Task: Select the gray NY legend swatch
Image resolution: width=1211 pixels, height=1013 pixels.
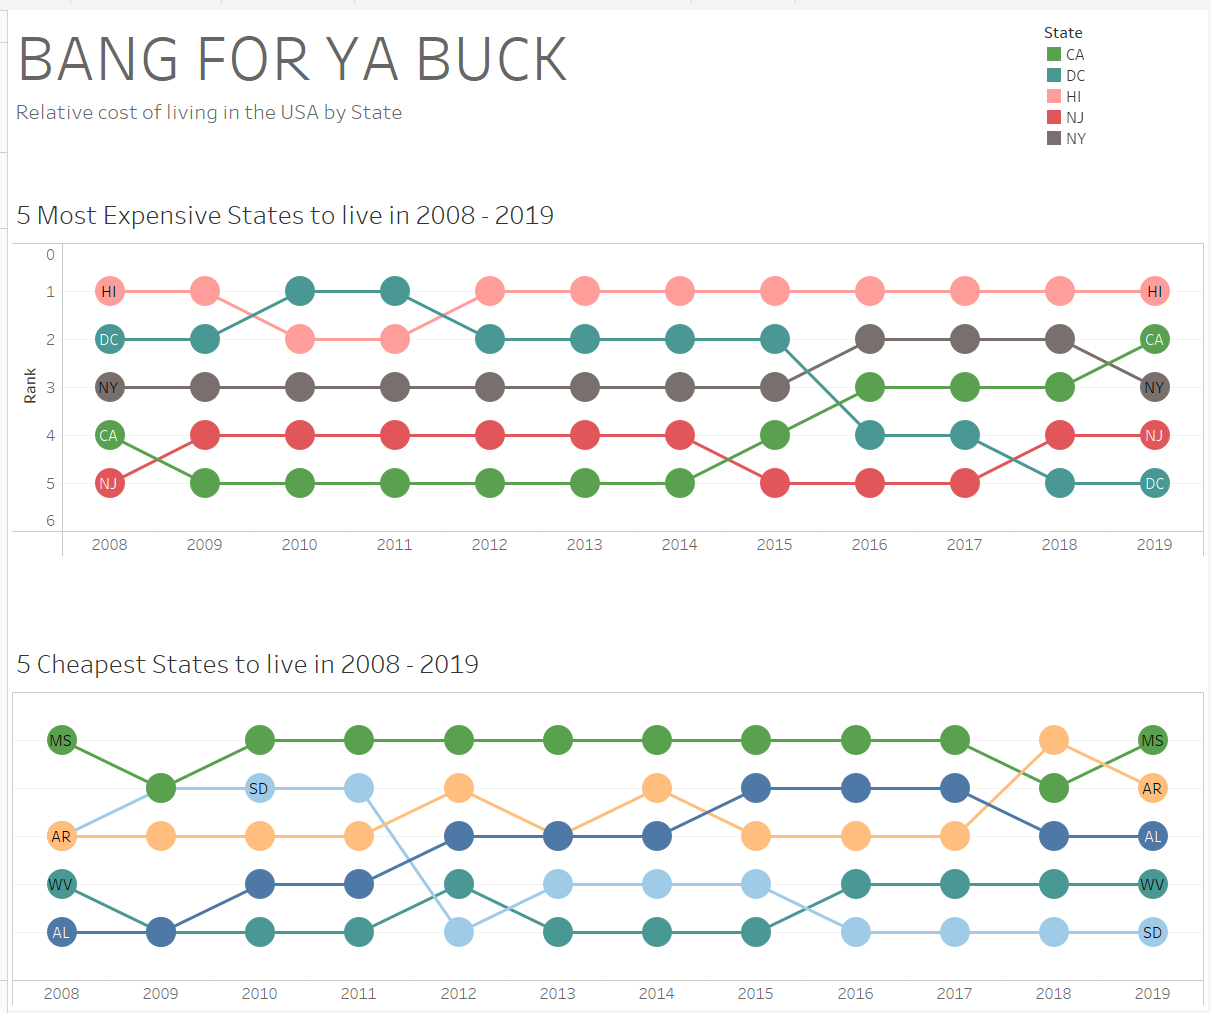Action: point(1054,138)
